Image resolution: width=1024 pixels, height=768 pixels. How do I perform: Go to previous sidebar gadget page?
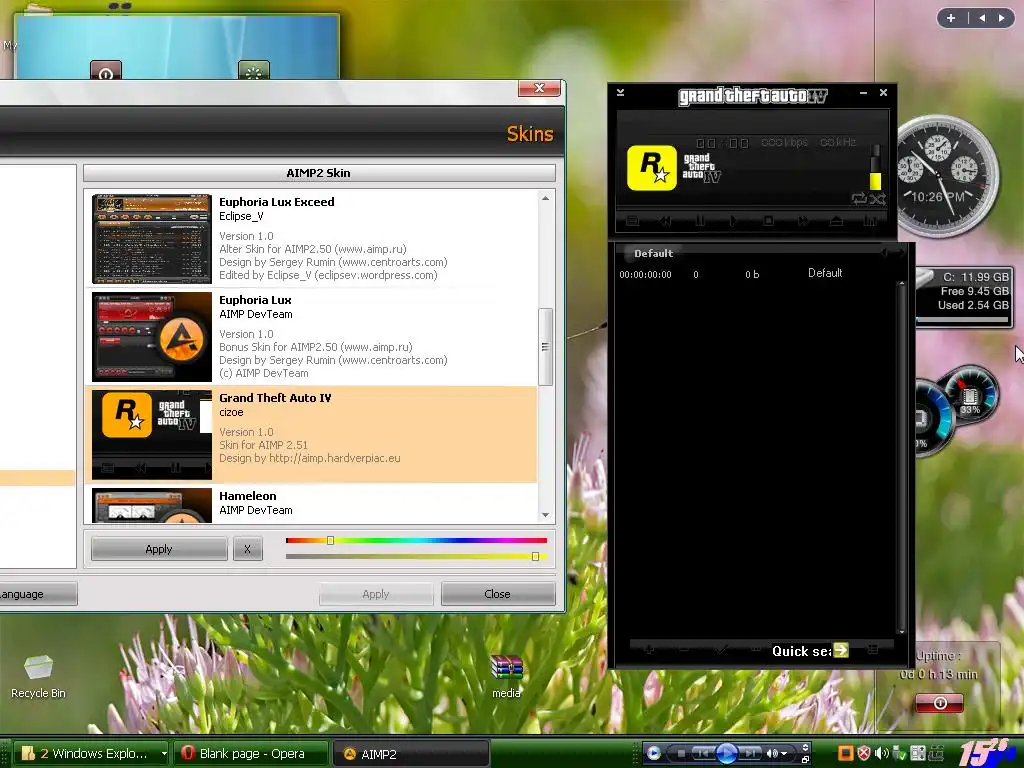coord(982,18)
